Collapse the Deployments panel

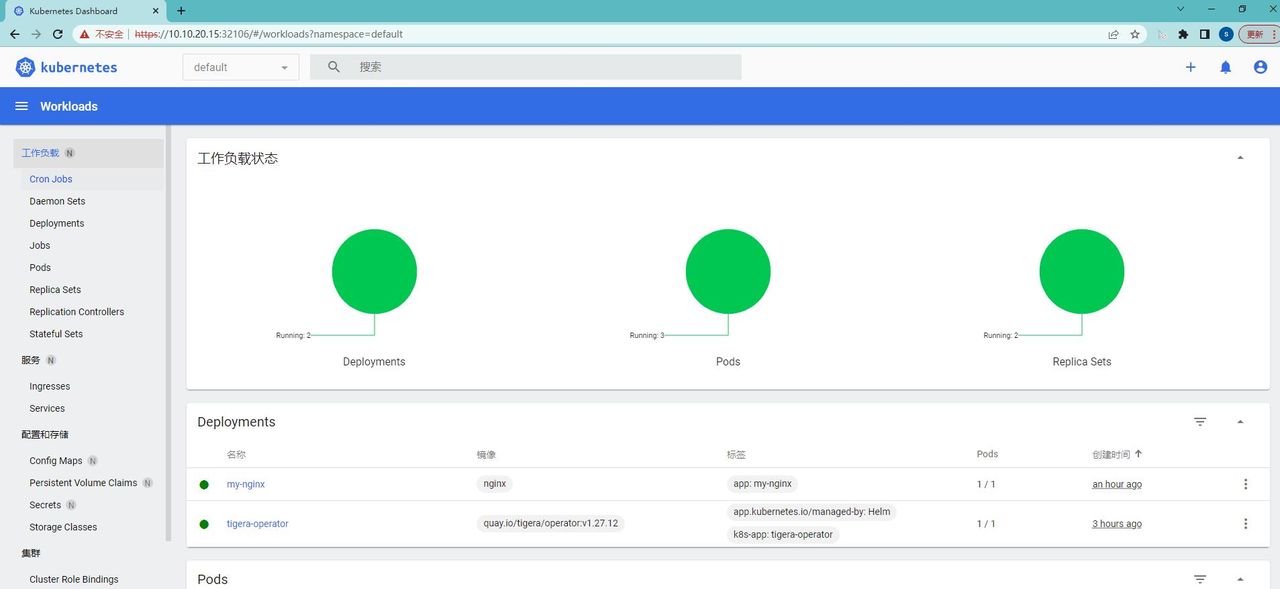point(1240,421)
